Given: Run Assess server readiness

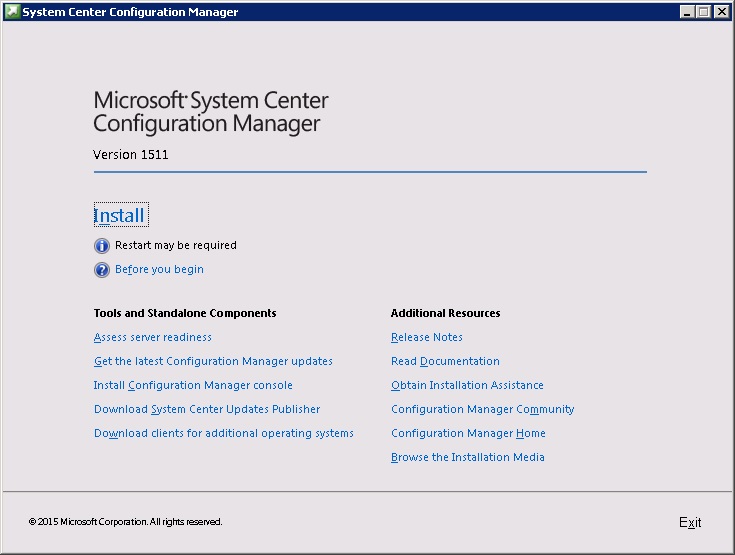Looking at the screenshot, I should [x=152, y=337].
